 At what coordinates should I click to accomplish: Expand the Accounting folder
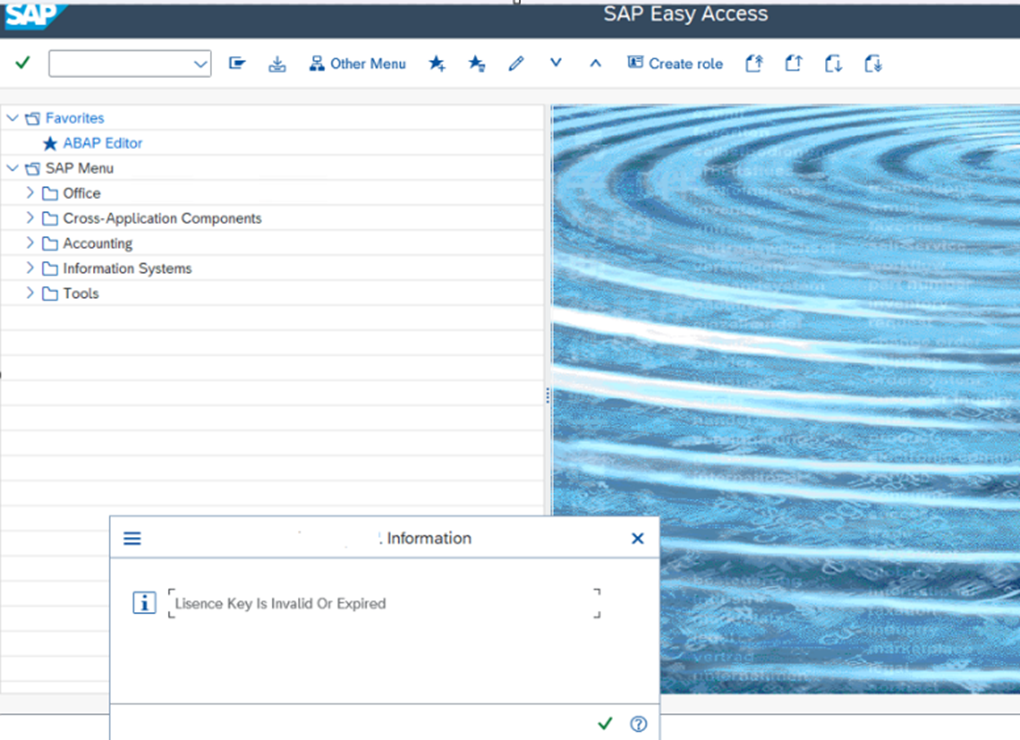30,243
